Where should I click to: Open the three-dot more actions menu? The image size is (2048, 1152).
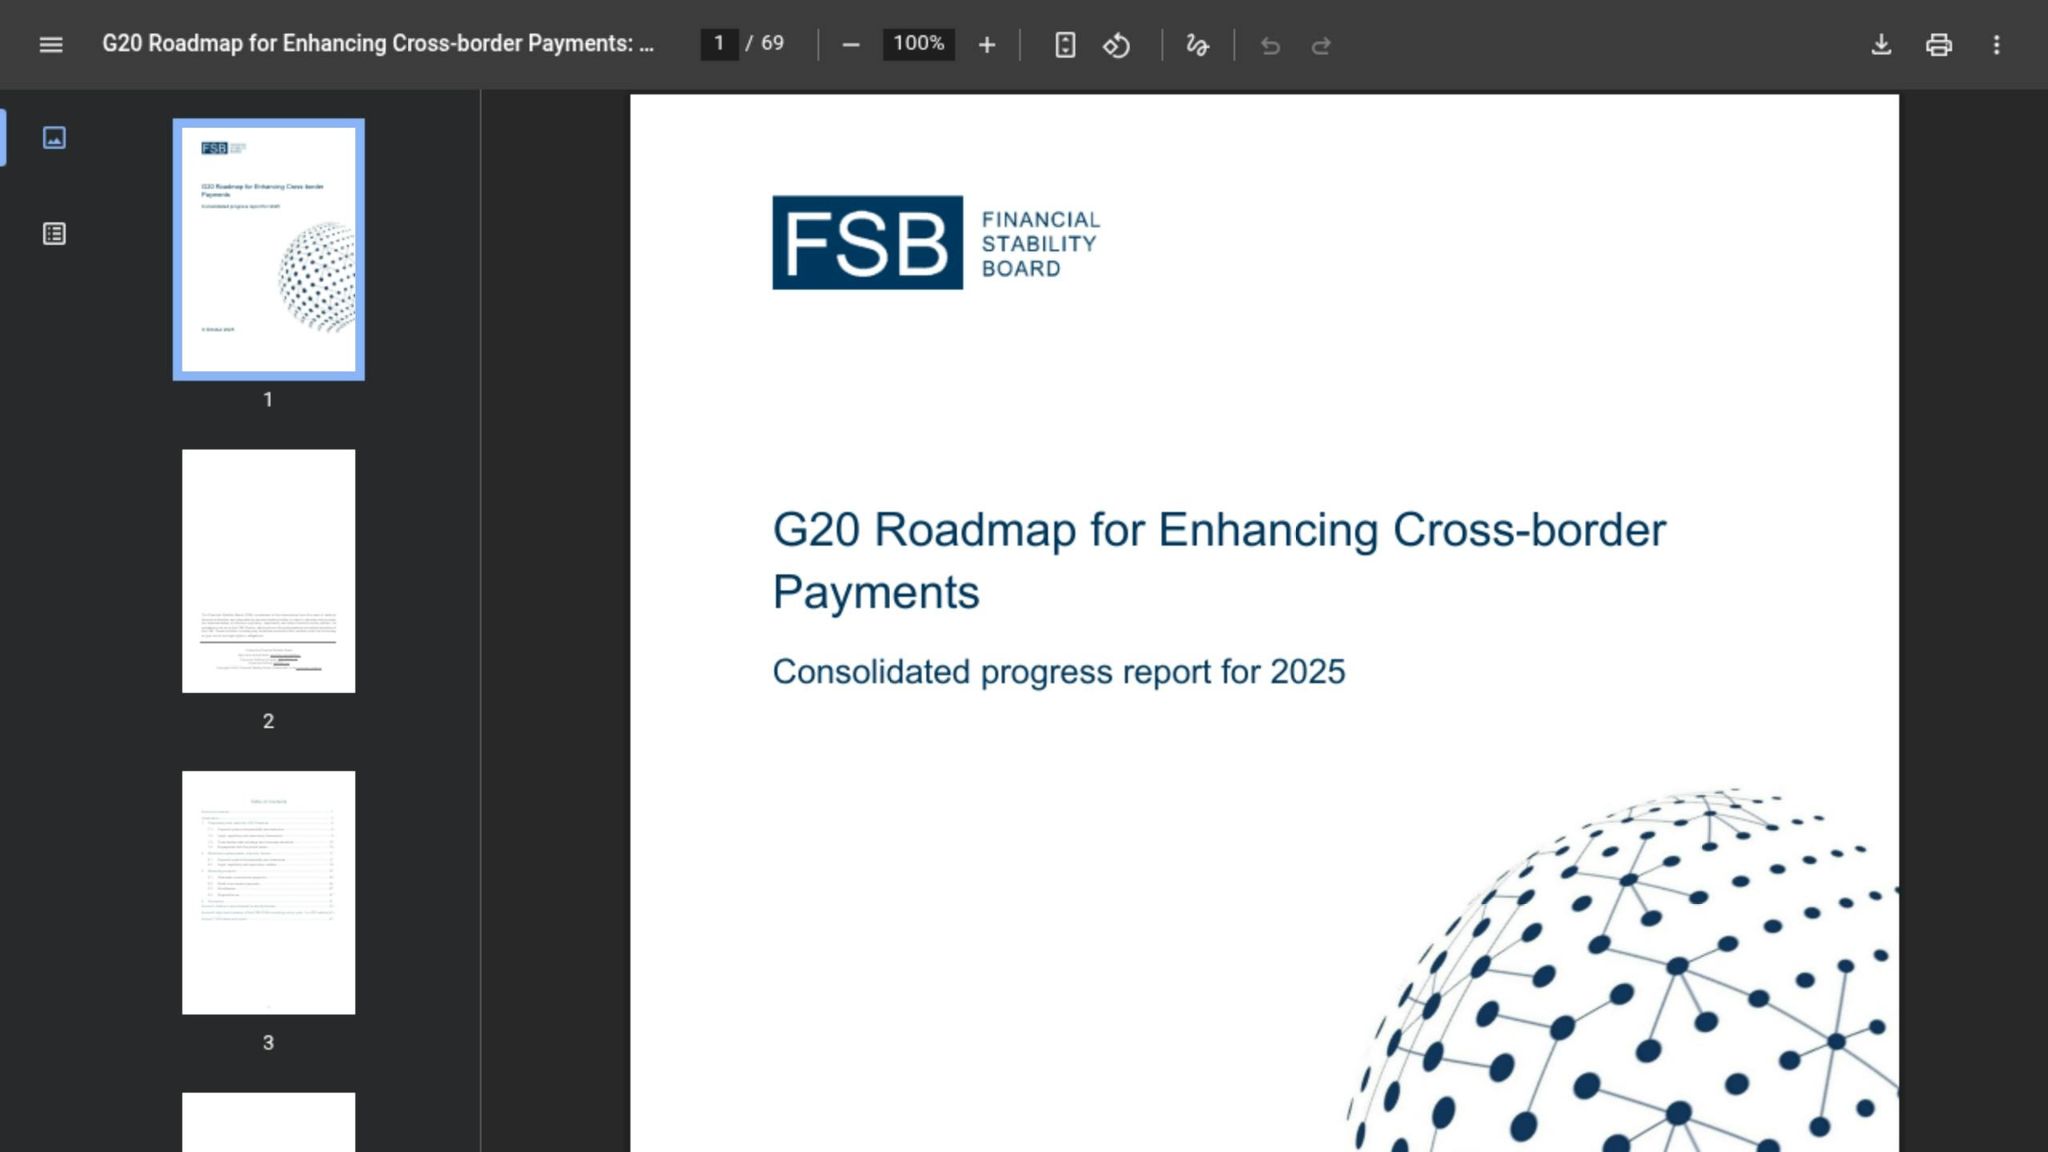coord(1997,45)
